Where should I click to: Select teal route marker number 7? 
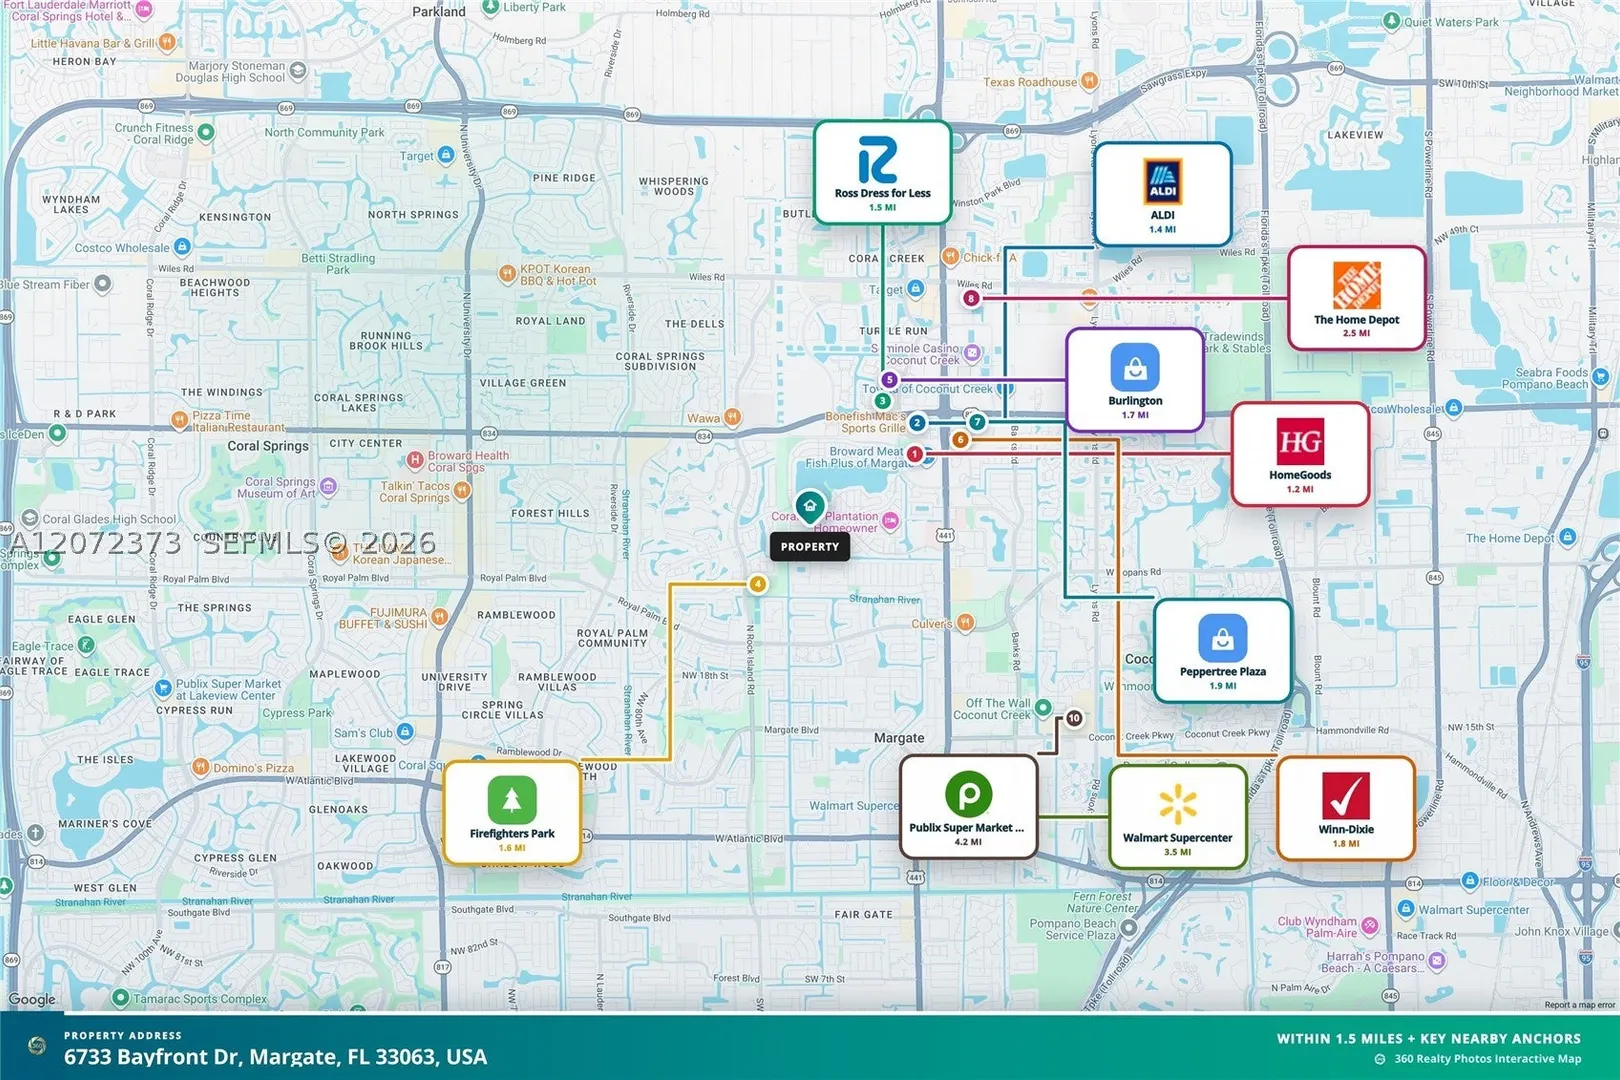[977, 422]
